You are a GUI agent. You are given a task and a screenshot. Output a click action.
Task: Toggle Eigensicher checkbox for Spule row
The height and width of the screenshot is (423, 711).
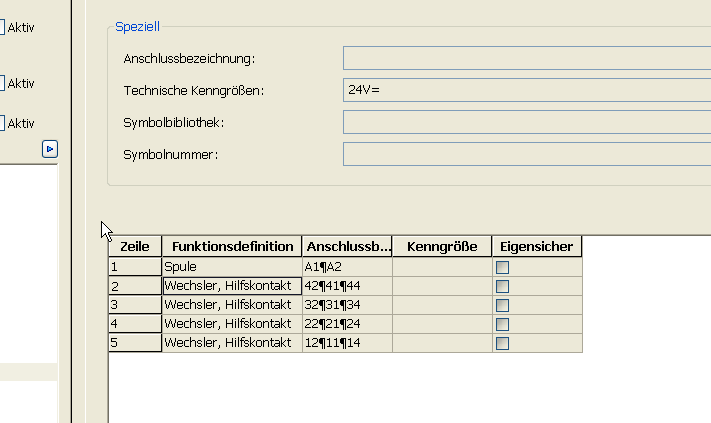[502, 267]
